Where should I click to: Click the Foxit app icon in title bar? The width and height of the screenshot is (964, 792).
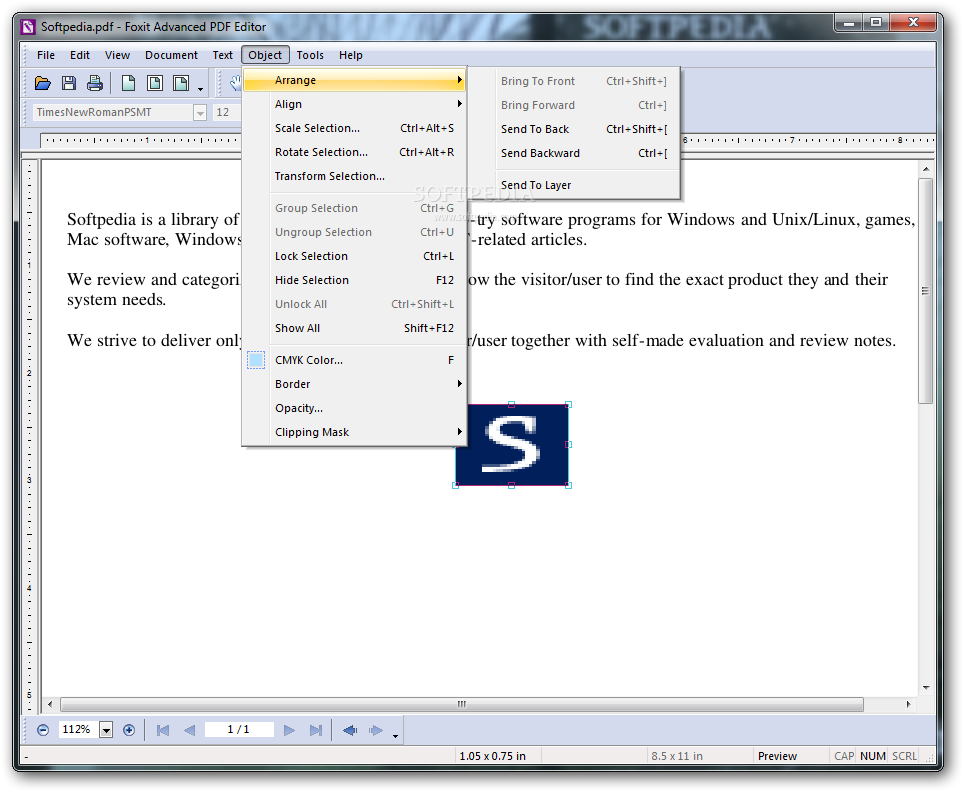point(28,26)
